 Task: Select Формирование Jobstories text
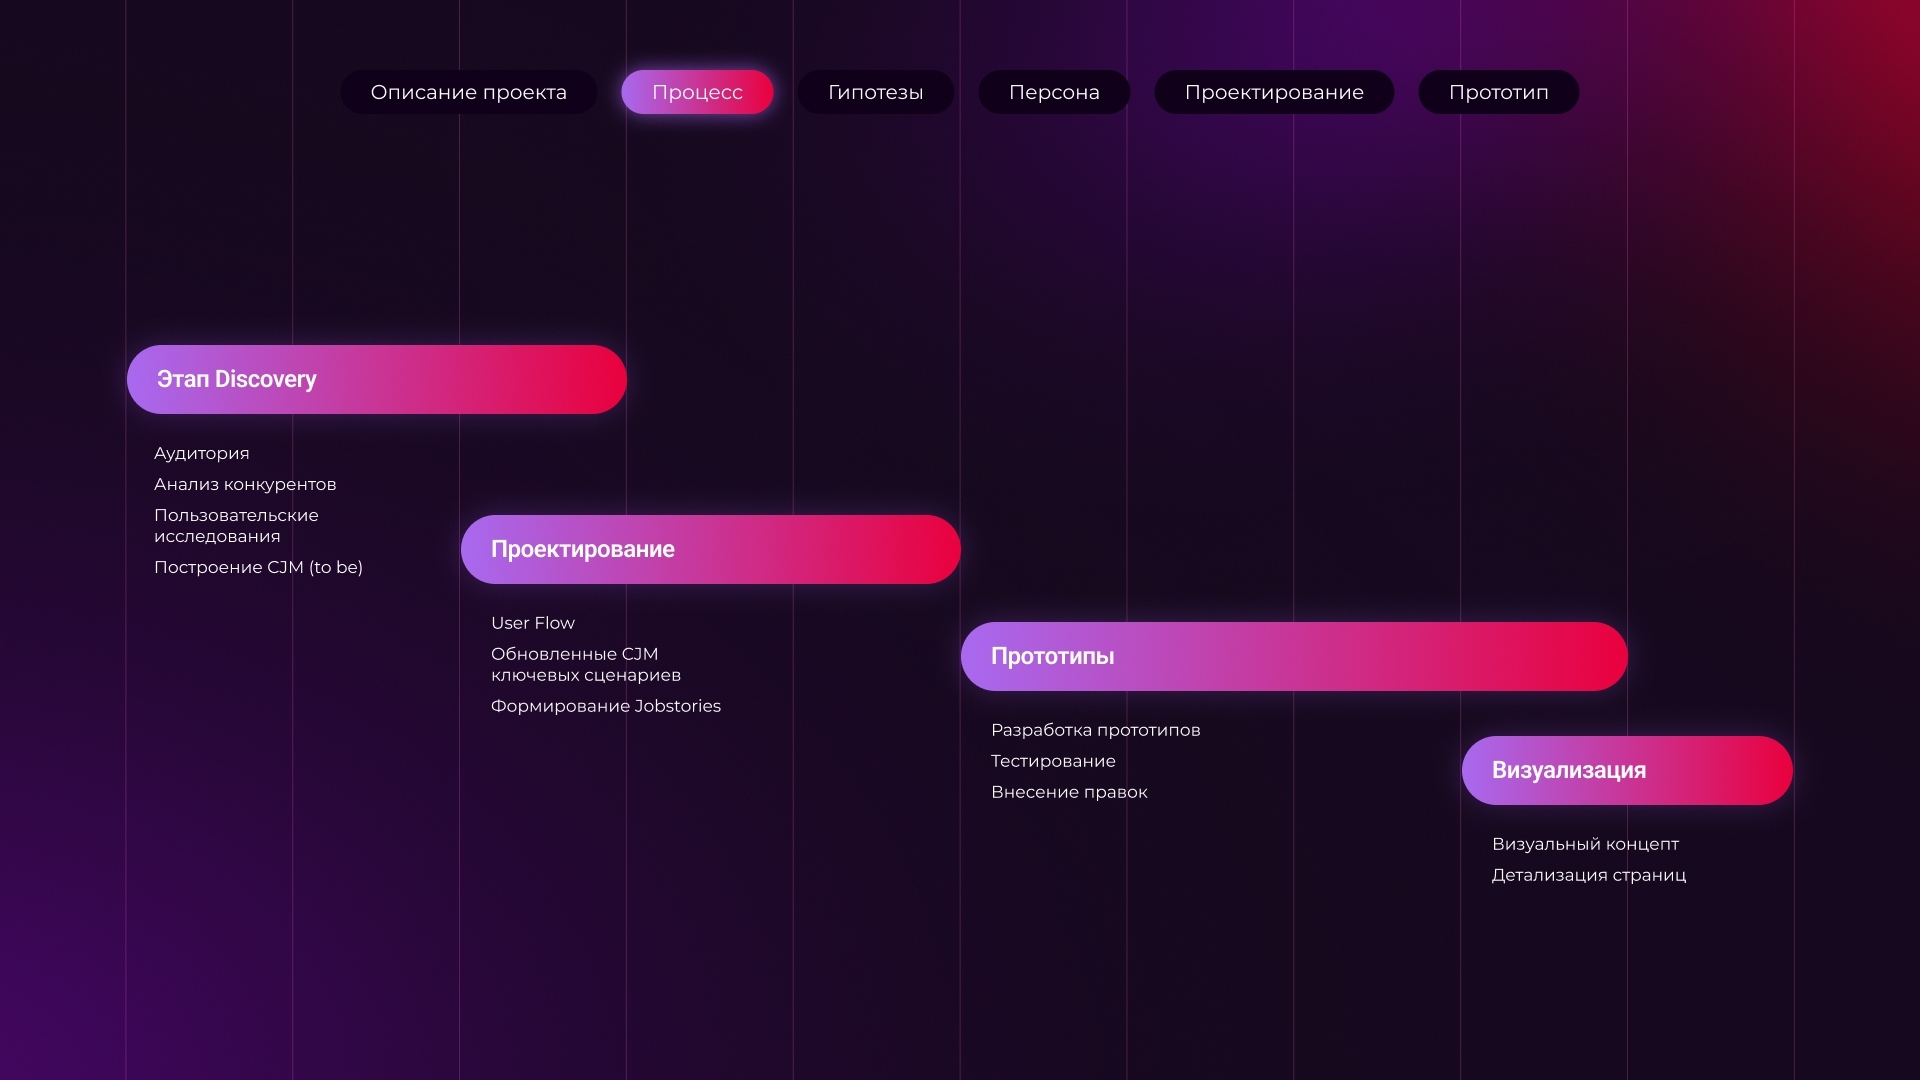pos(606,706)
